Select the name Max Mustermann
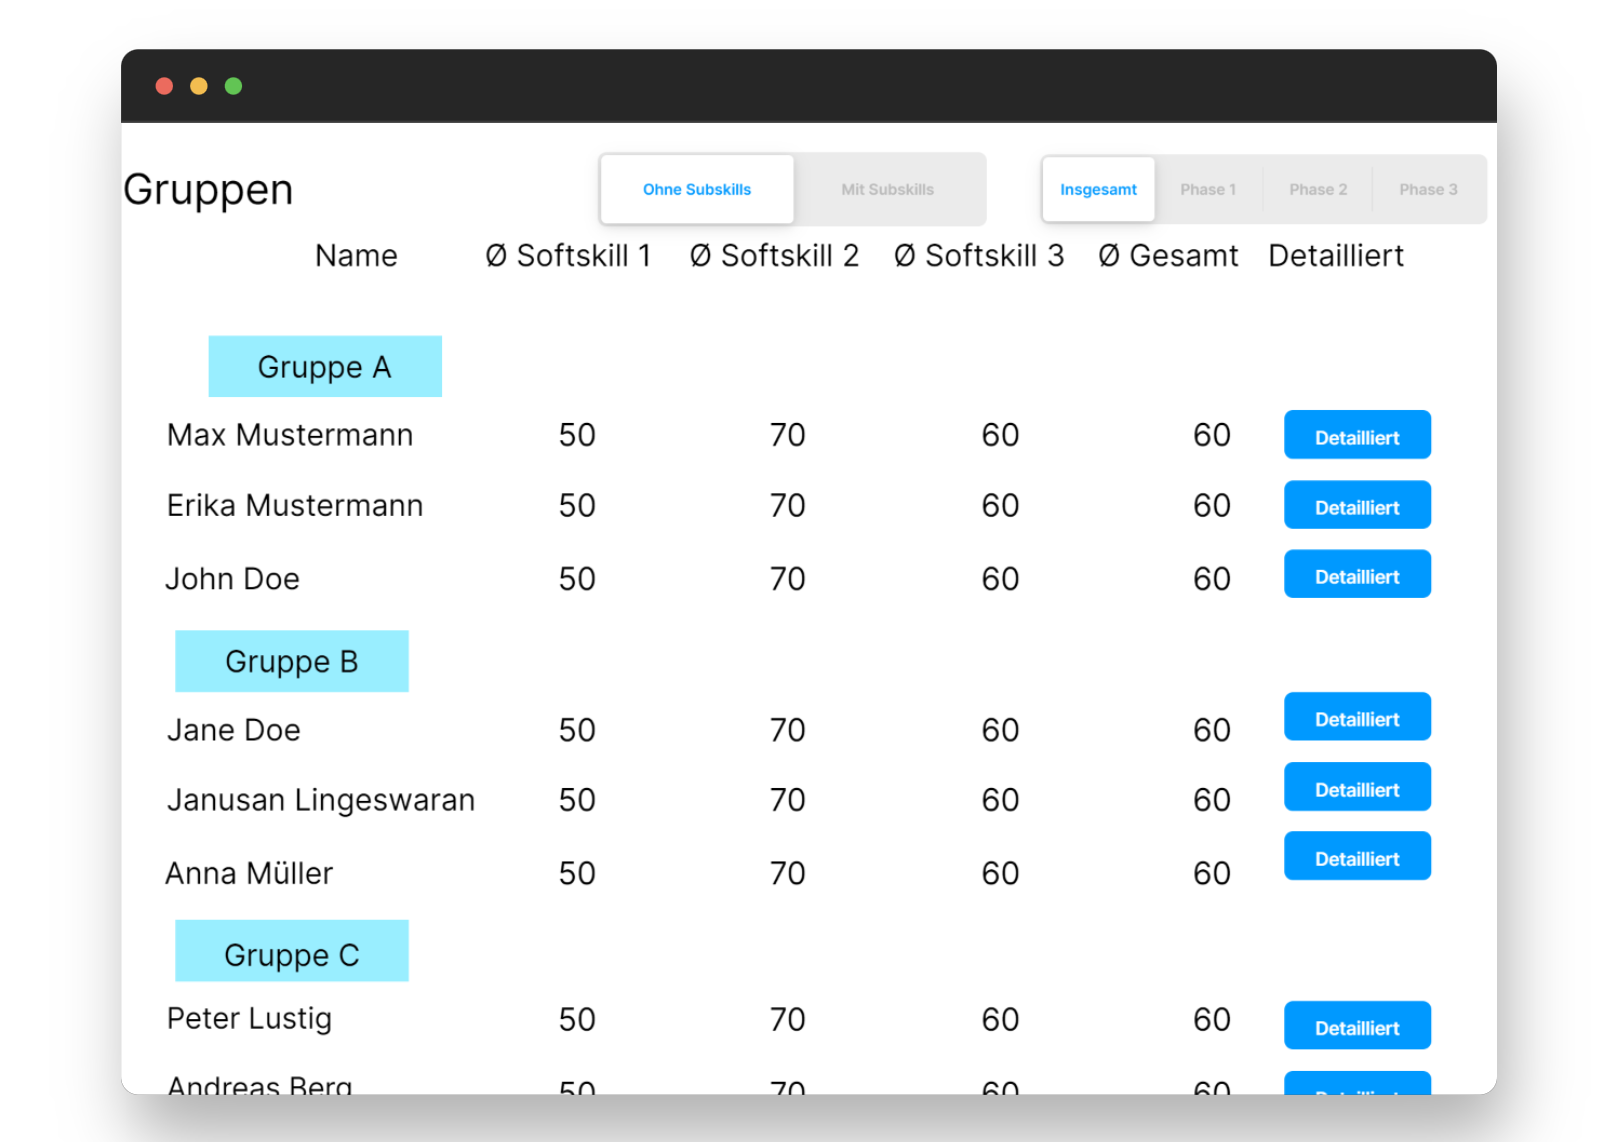The height and width of the screenshot is (1142, 1616). [290, 435]
